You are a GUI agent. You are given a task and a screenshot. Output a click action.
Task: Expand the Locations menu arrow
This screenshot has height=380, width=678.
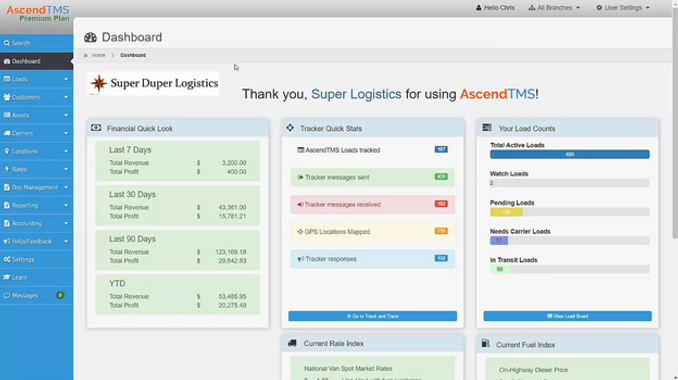66,152
